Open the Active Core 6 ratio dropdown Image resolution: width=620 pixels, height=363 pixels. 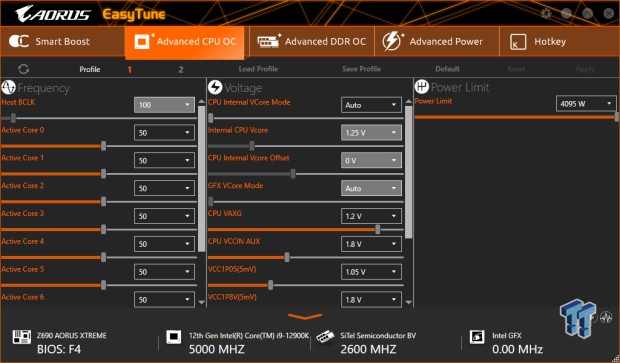(x=164, y=299)
